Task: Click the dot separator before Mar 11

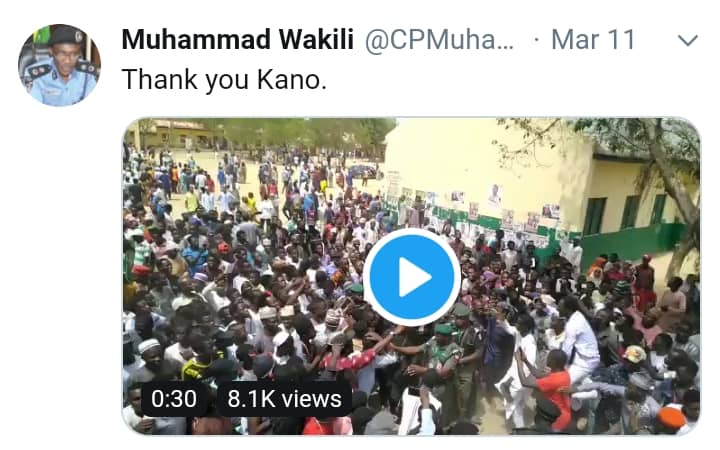Action: [x=536, y=40]
